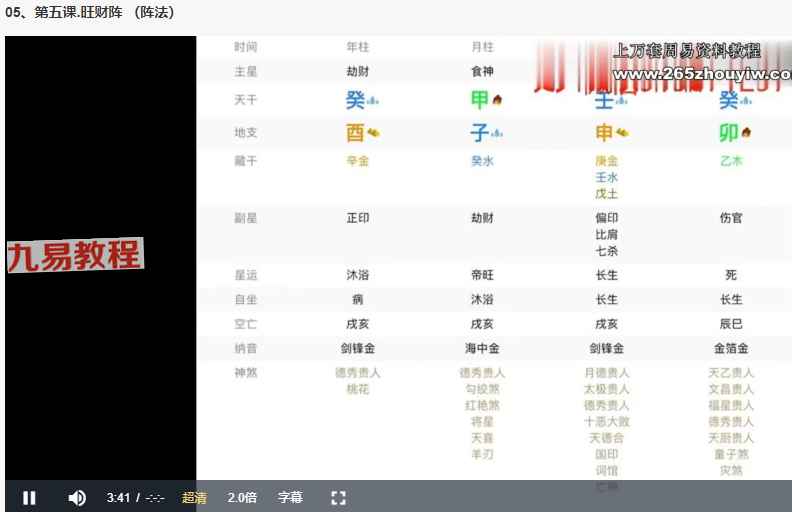Click the metal icon beside 酉 earthly branch
This screenshot has width=792, height=512.
click(x=373, y=133)
